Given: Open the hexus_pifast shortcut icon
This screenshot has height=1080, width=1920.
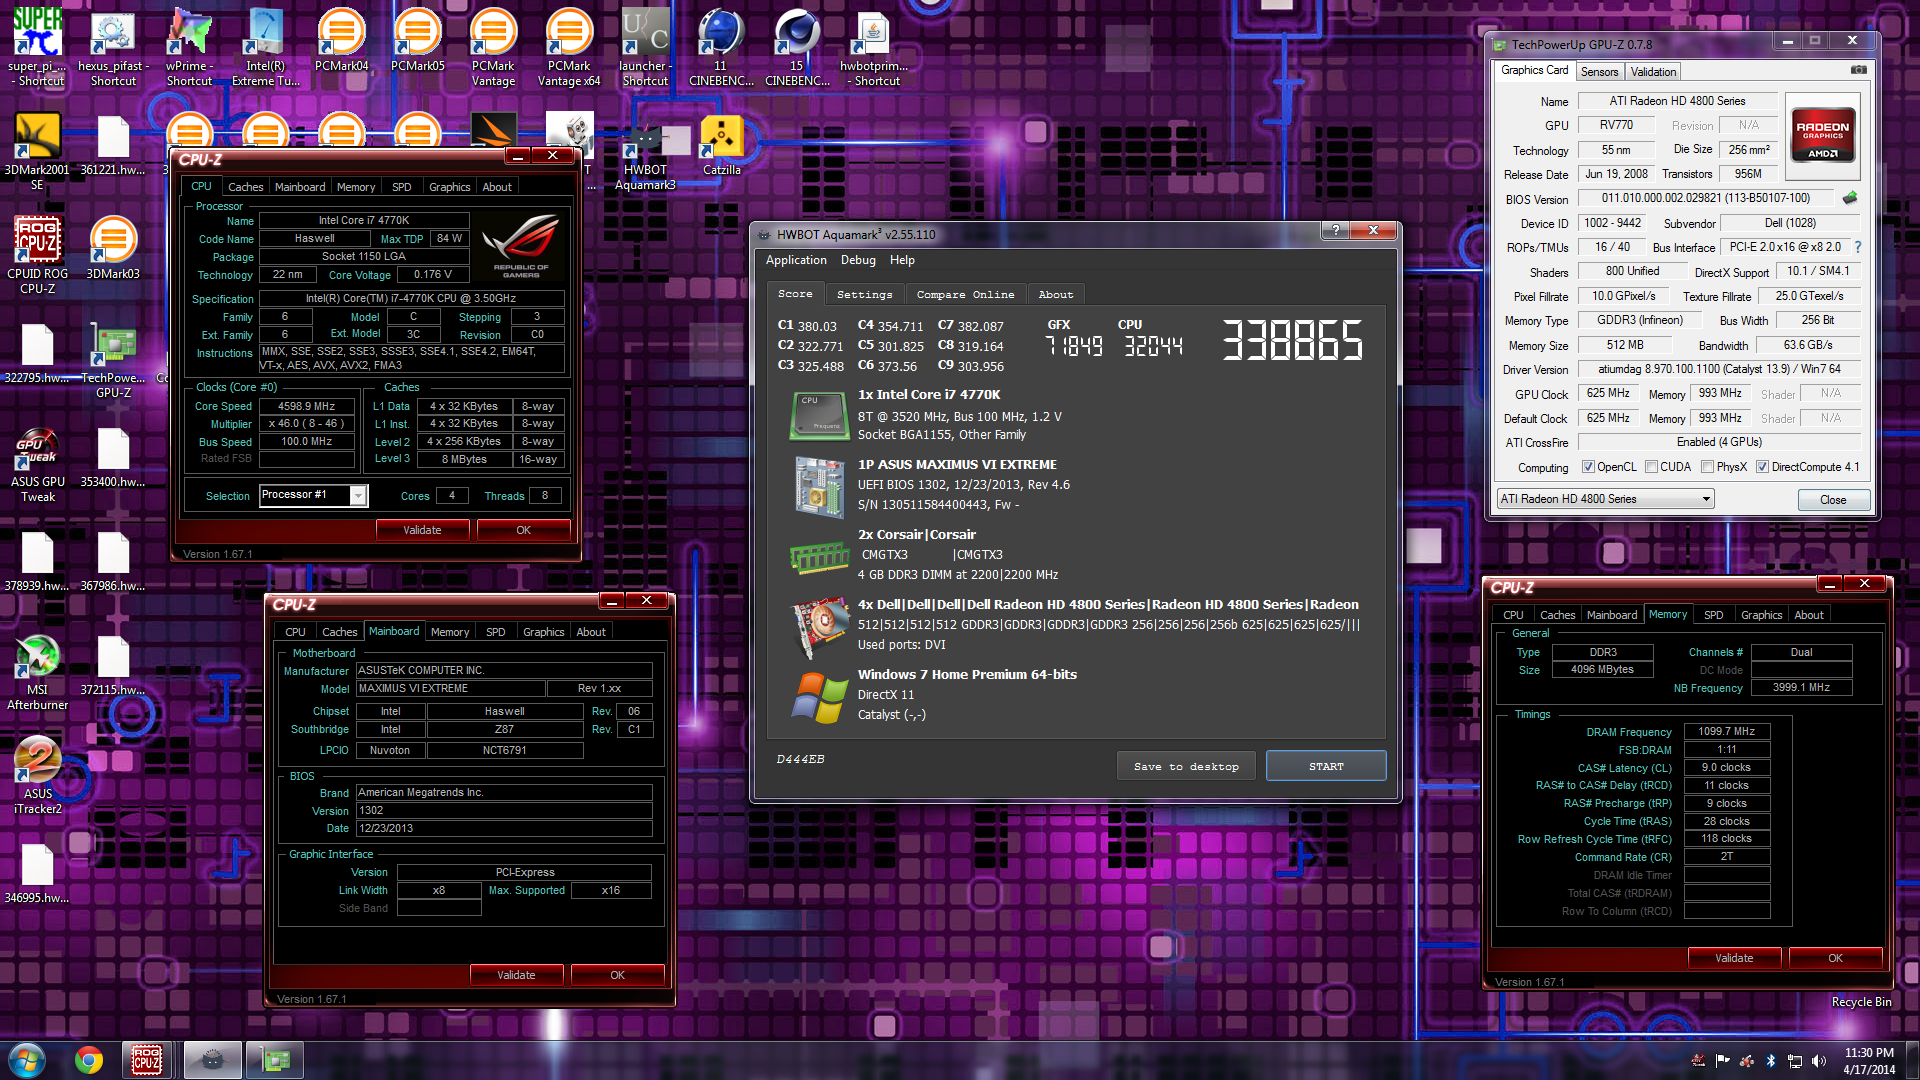Looking at the screenshot, I should click(113, 45).
